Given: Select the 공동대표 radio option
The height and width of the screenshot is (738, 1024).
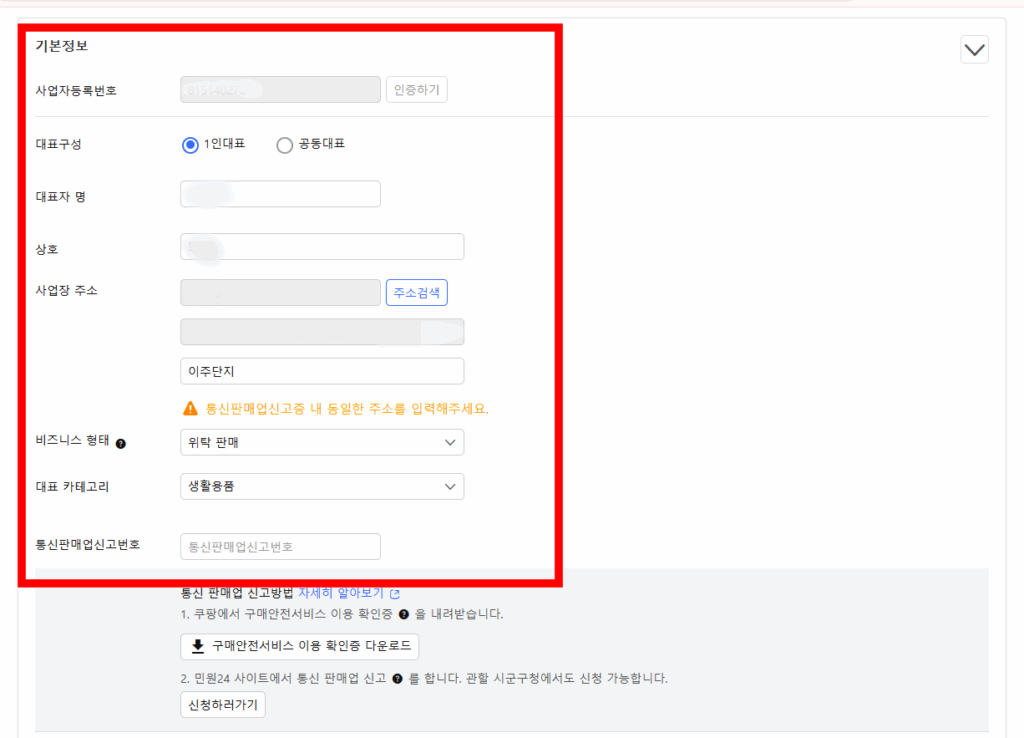Looking at the screenshot, I should [284, 144].
